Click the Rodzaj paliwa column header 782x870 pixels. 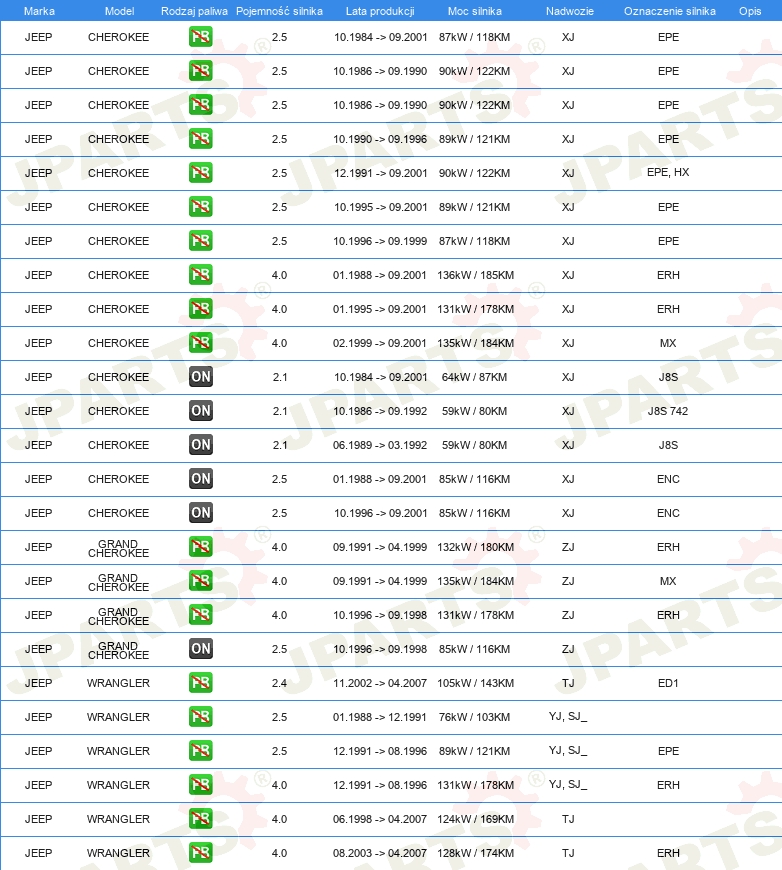pyautogui.click(x=194, y=11)
